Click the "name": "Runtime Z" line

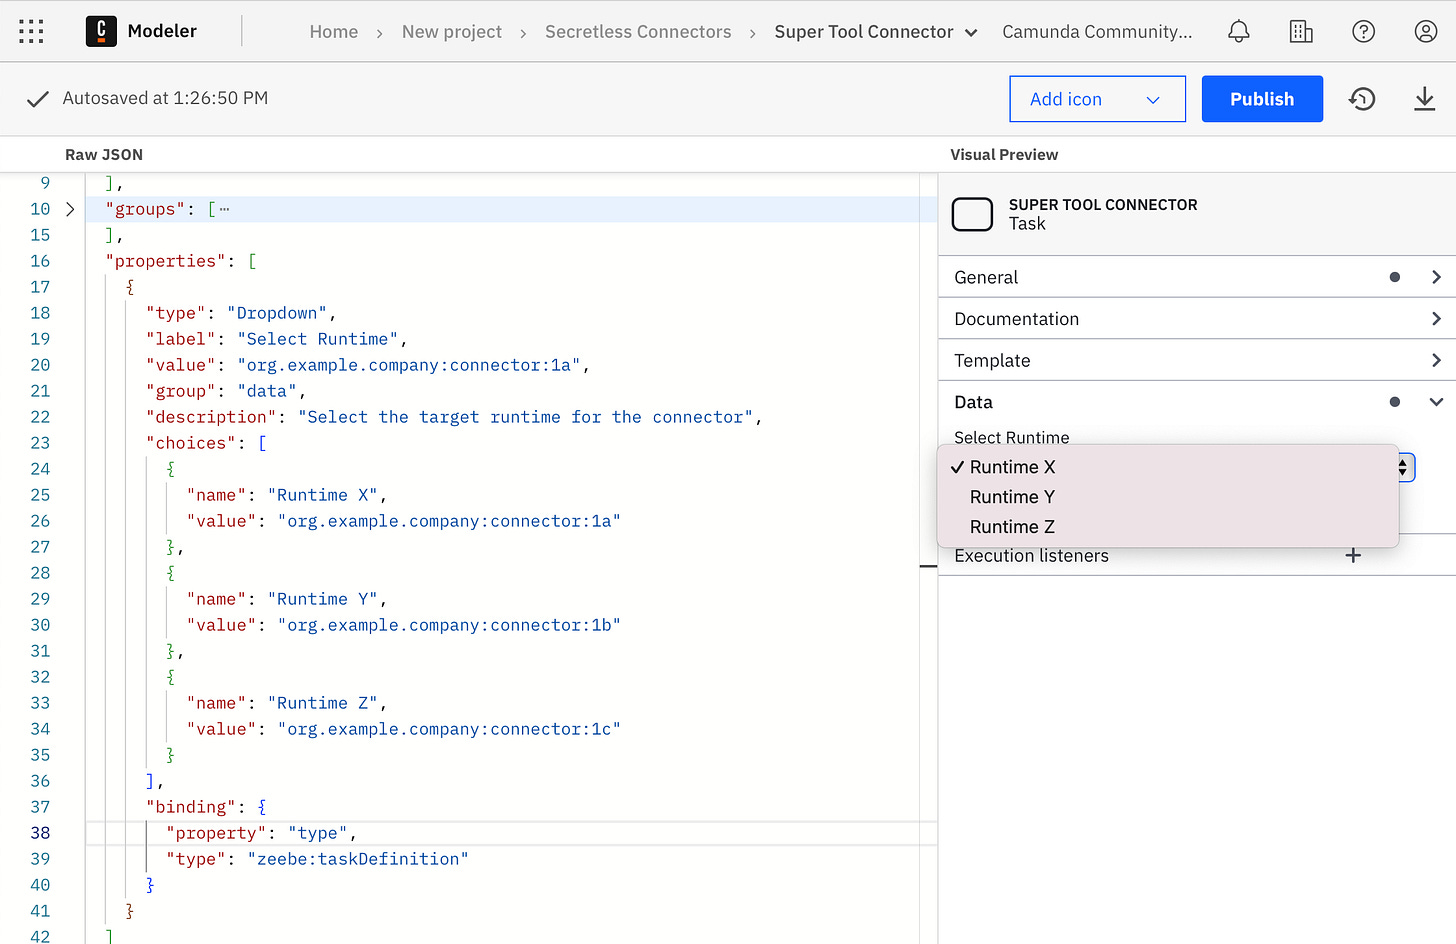[x=286, y=703]
